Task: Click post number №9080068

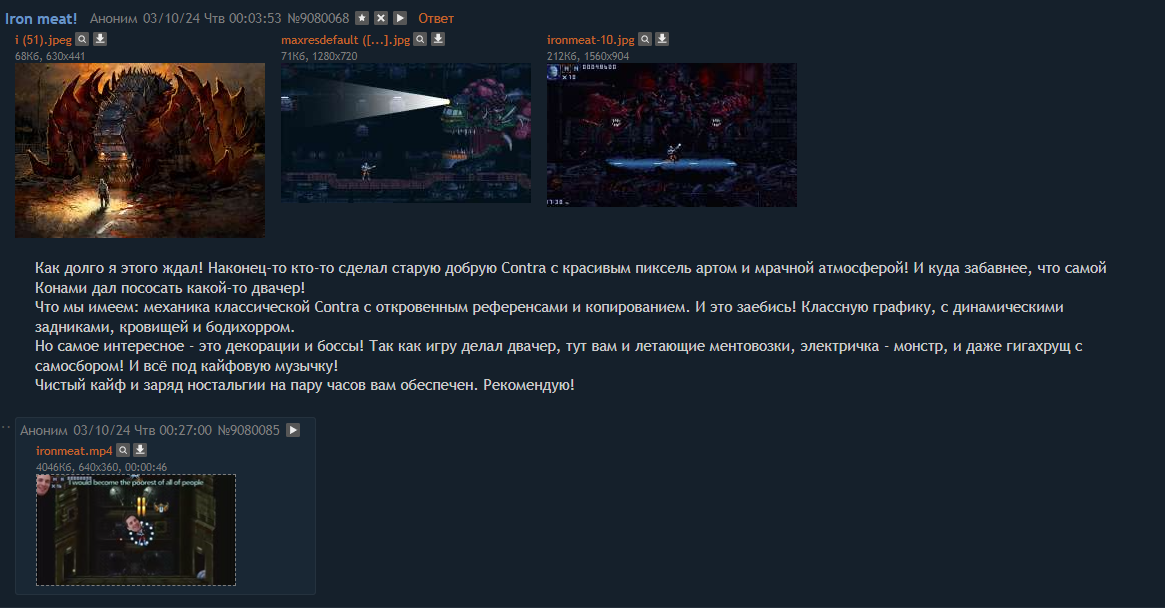Action: coord(318,19)
